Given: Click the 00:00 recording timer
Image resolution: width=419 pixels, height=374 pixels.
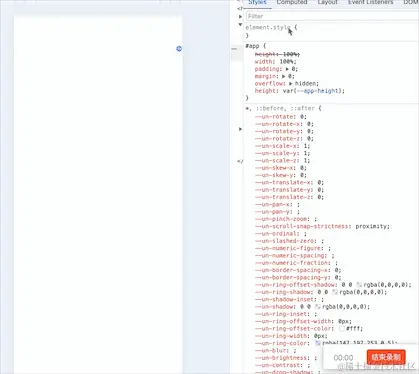Looking at the screenshot, I should tap(343, 358).
